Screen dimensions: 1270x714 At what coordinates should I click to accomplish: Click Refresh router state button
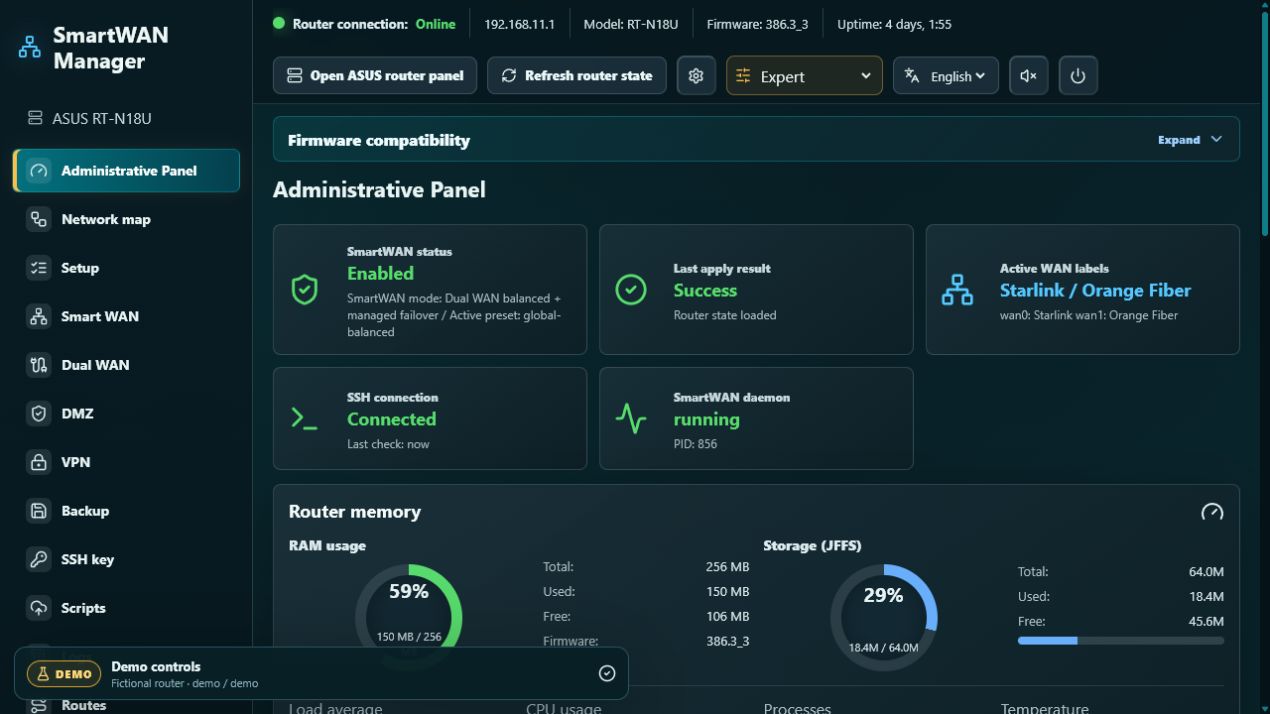[x=577, y=76]
